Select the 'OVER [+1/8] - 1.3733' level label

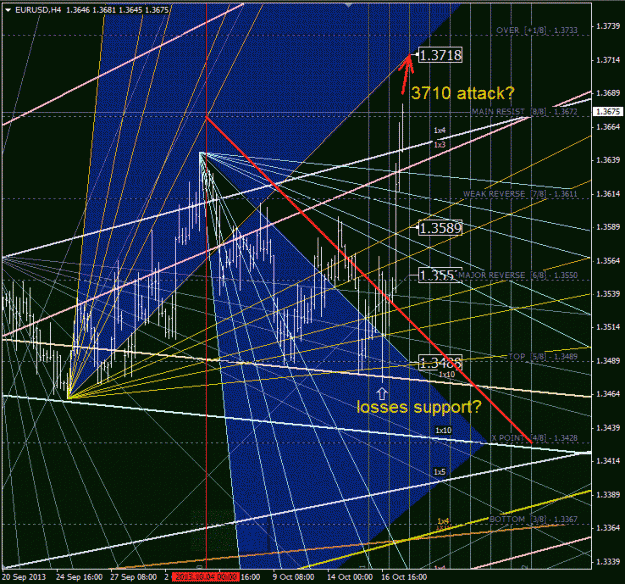(537, 30)
